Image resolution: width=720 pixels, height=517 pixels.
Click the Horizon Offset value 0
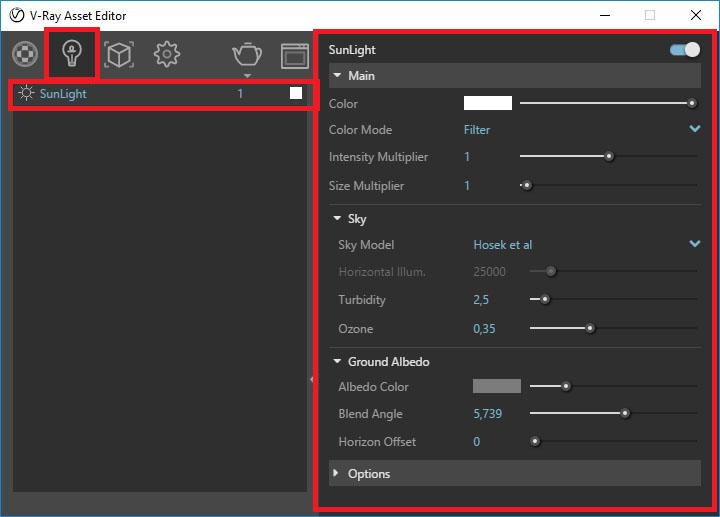477,442
